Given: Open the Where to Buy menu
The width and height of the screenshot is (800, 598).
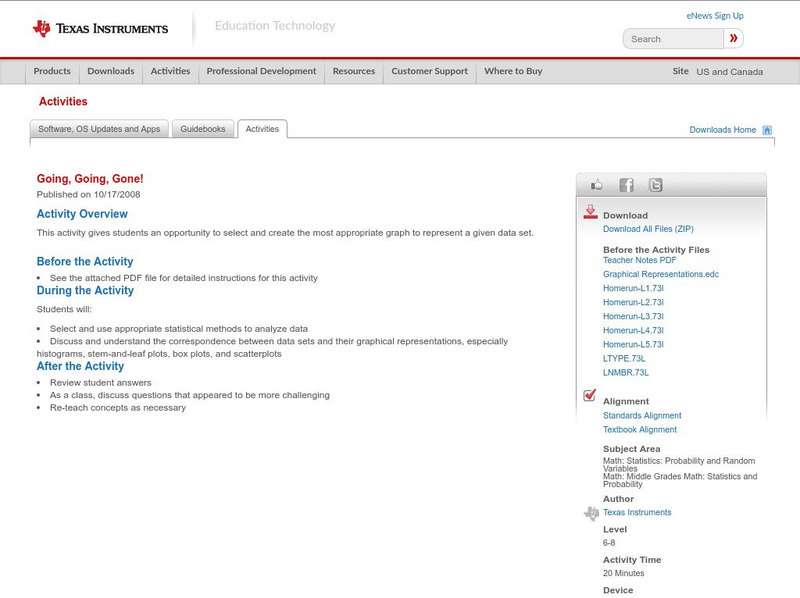Looking at the screenshot, I should coord(513,71).
